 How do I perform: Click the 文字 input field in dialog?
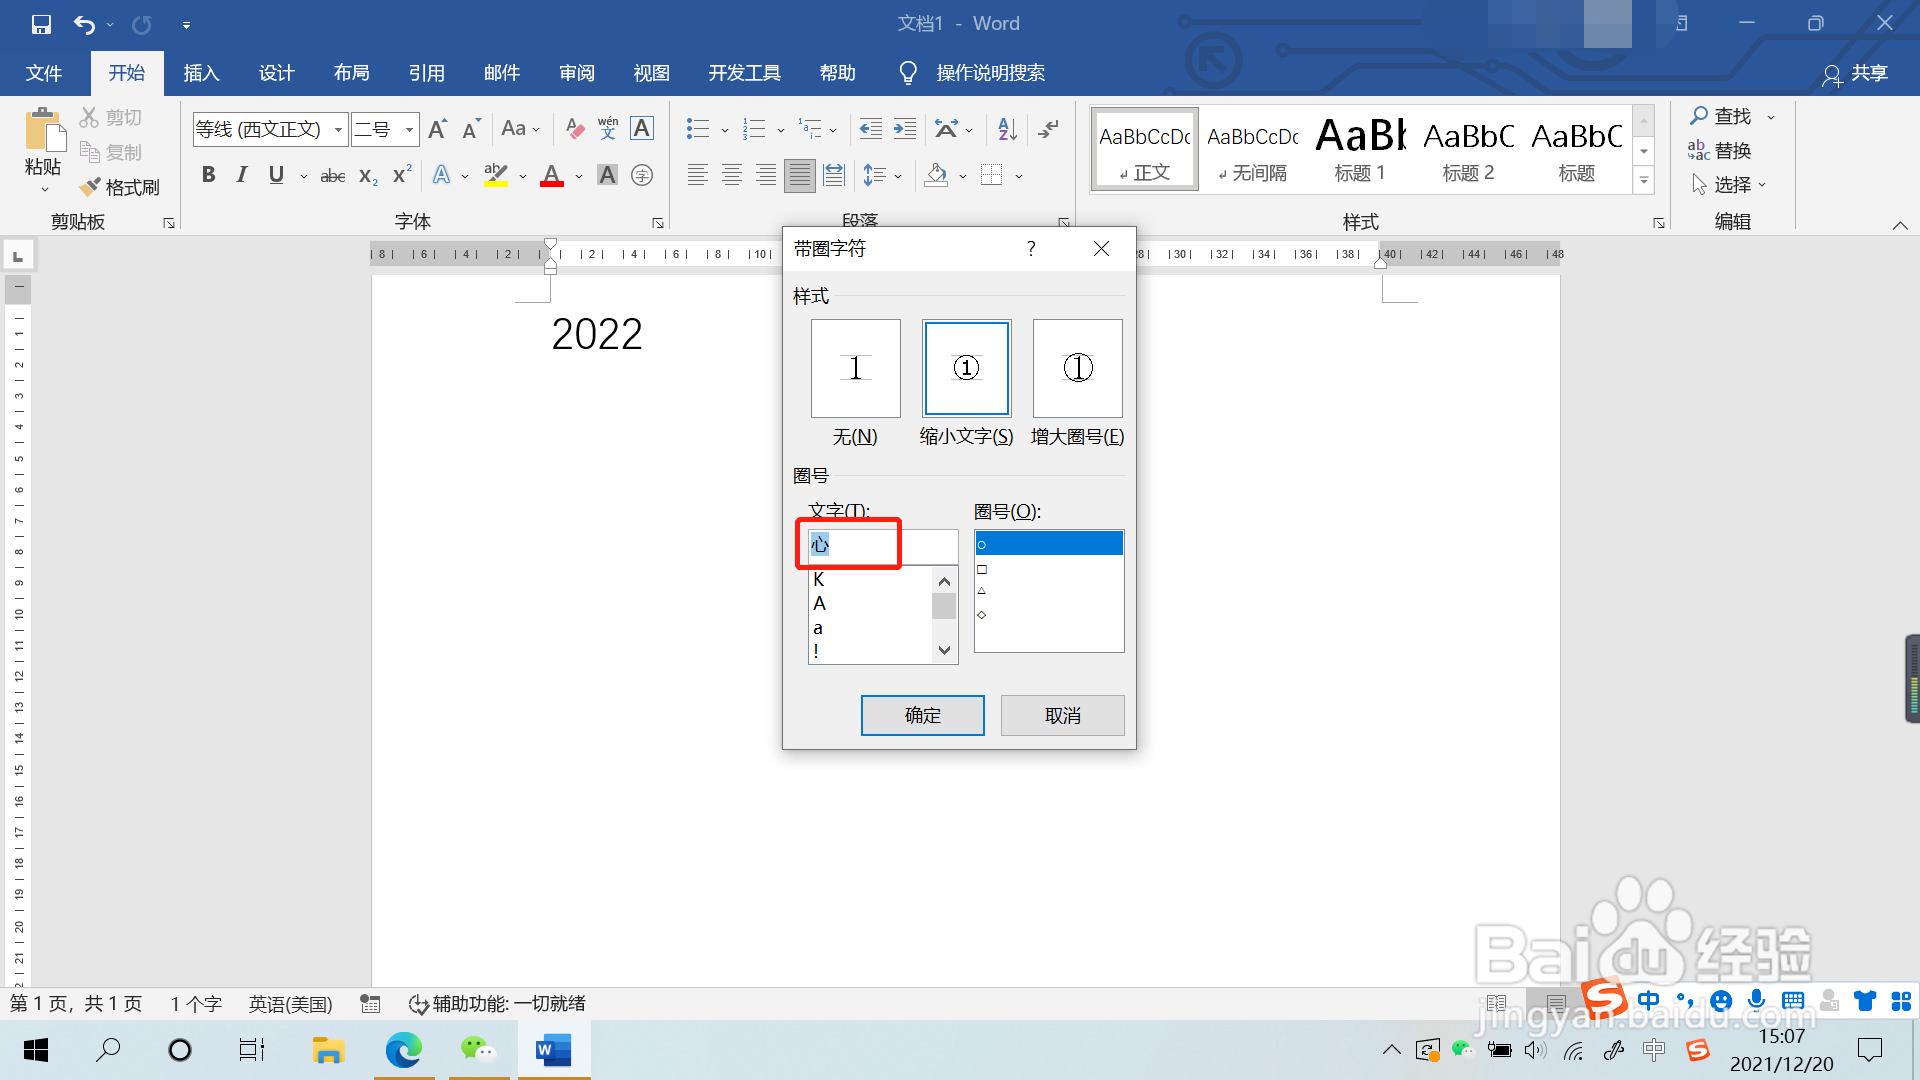coord(882,545)
